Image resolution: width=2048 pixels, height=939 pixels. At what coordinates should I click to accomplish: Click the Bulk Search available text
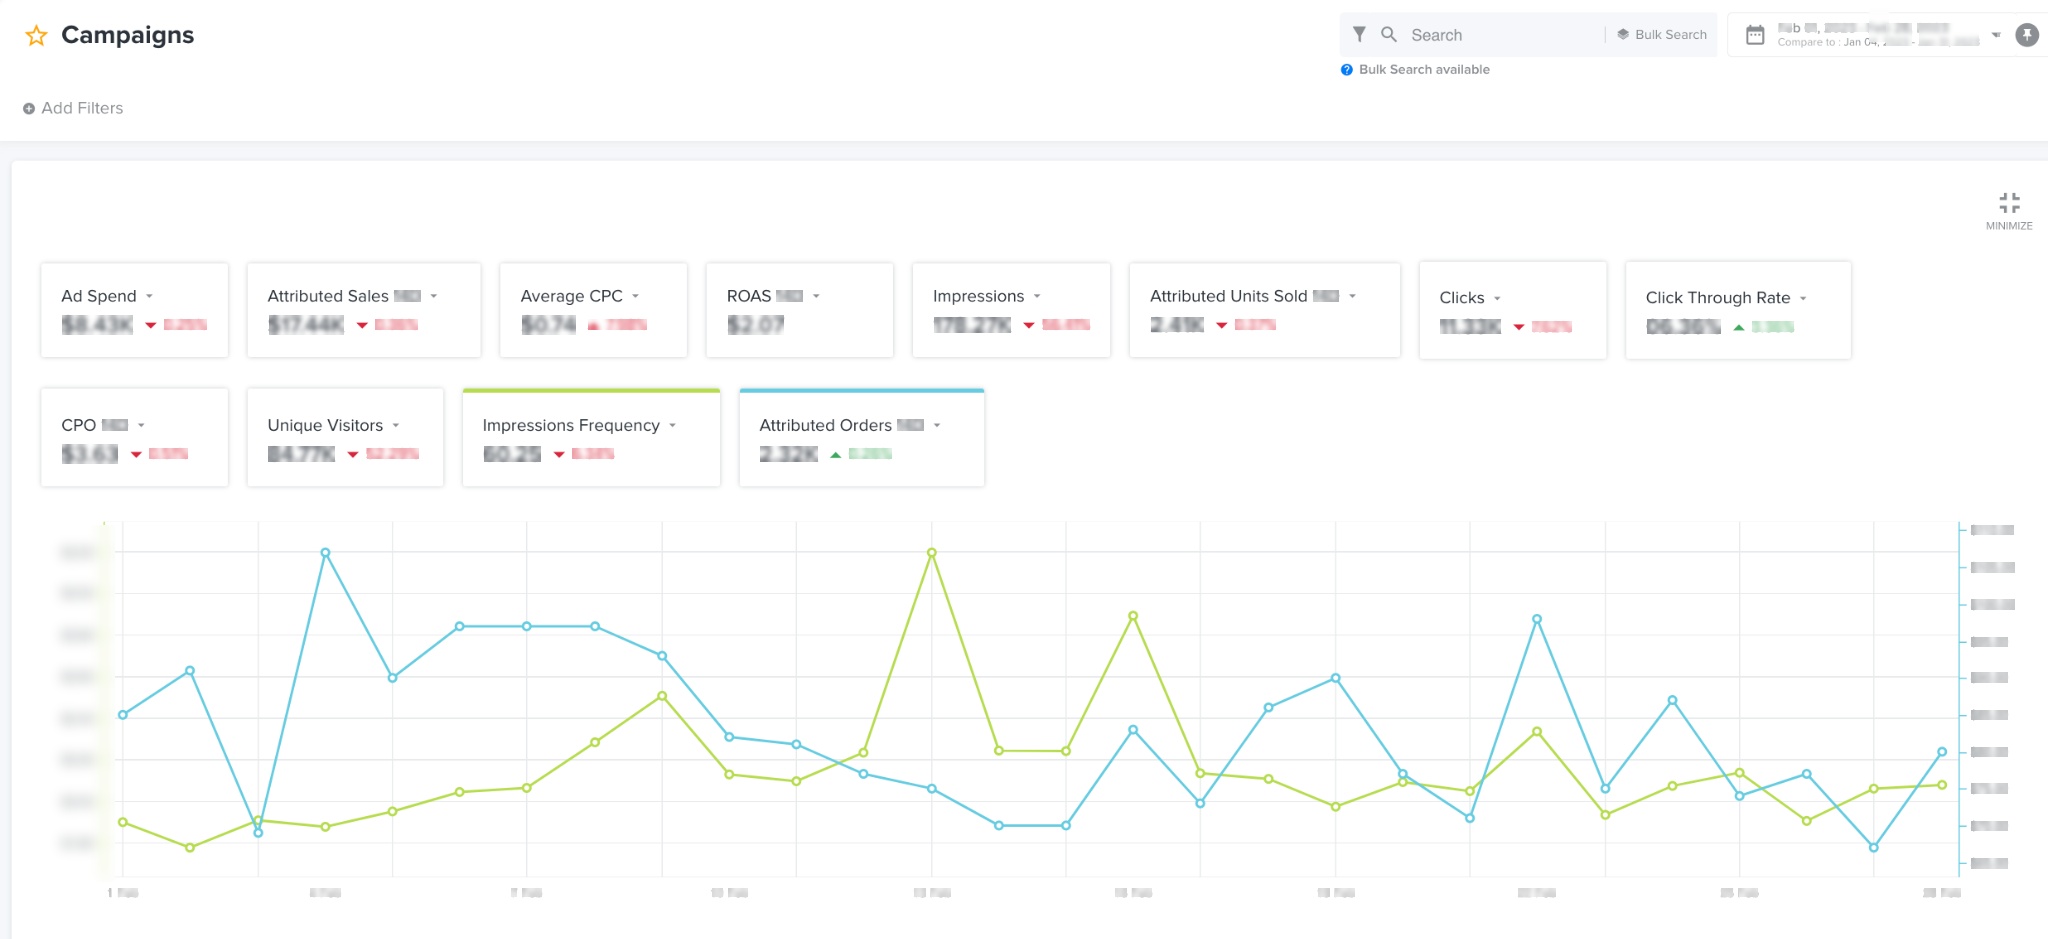[x=1424, y=70]
